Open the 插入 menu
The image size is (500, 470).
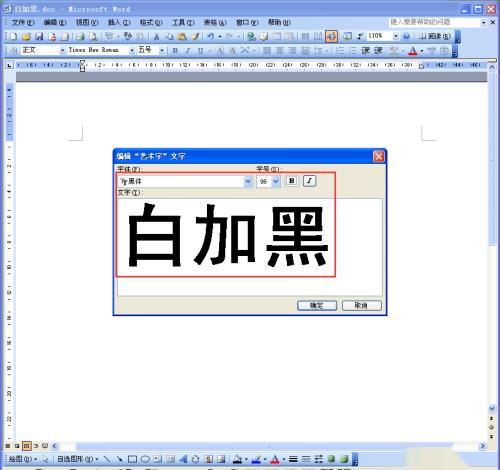tap(119, 22)
